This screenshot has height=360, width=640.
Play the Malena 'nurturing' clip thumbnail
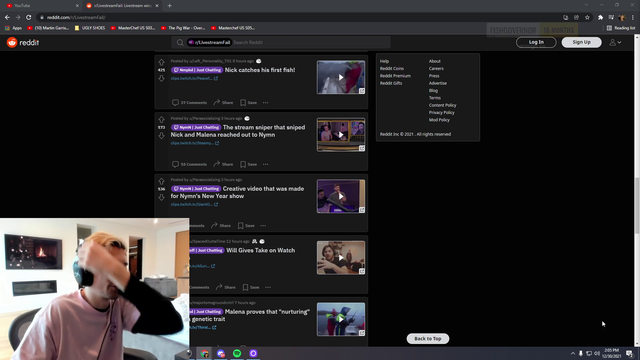click(341, 319)
